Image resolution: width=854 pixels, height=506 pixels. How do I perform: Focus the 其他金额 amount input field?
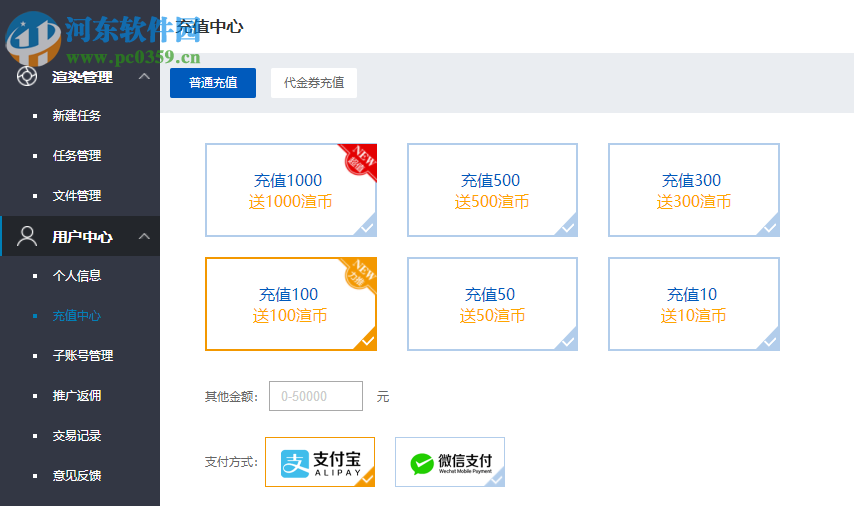pos(316,396)
